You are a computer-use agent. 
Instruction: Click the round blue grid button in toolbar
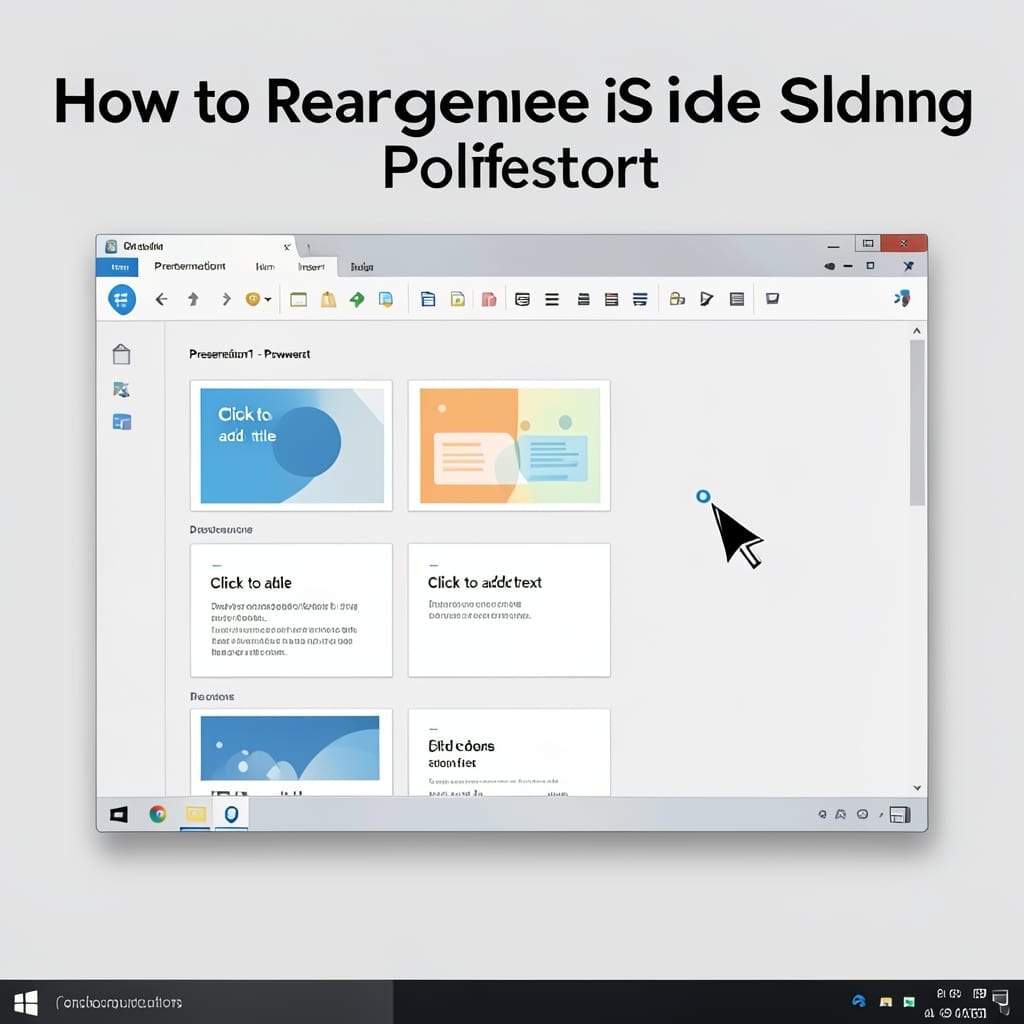pos(121,300)
